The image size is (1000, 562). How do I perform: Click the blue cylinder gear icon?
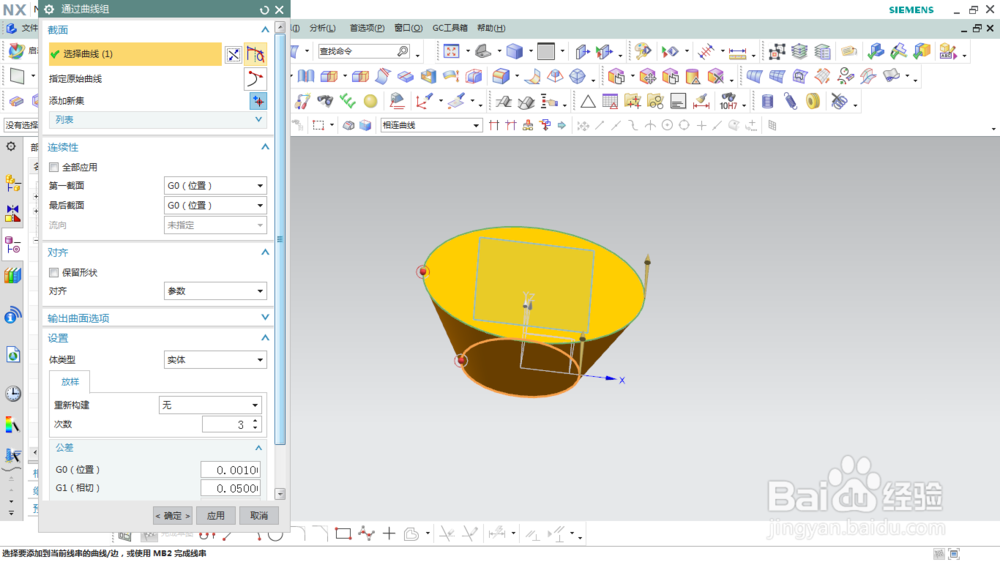pos(767,101)
